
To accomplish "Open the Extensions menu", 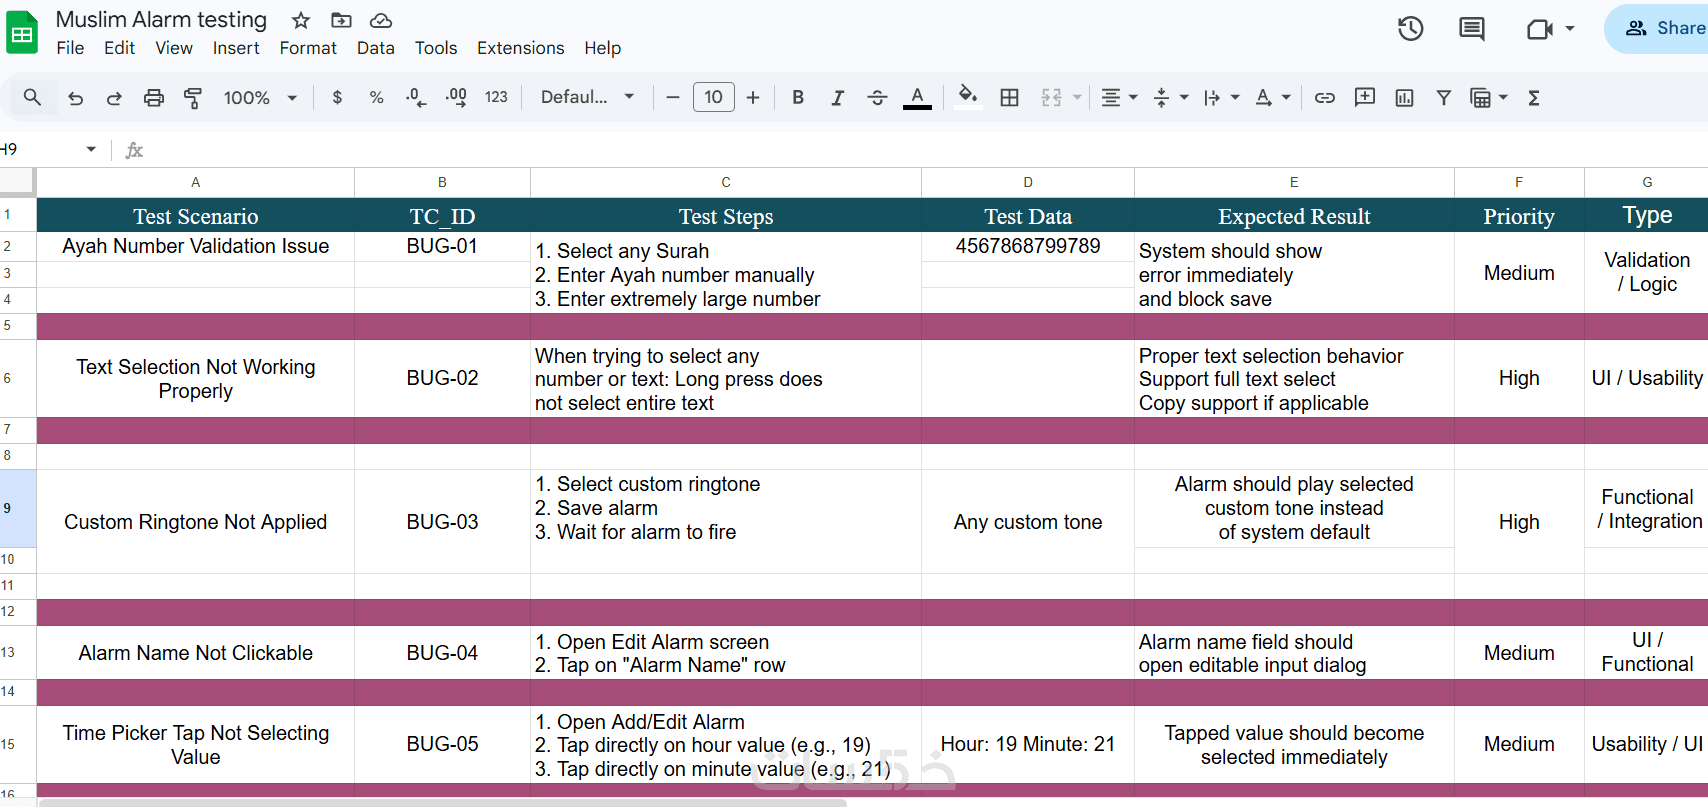I will [x=520, y=48].
